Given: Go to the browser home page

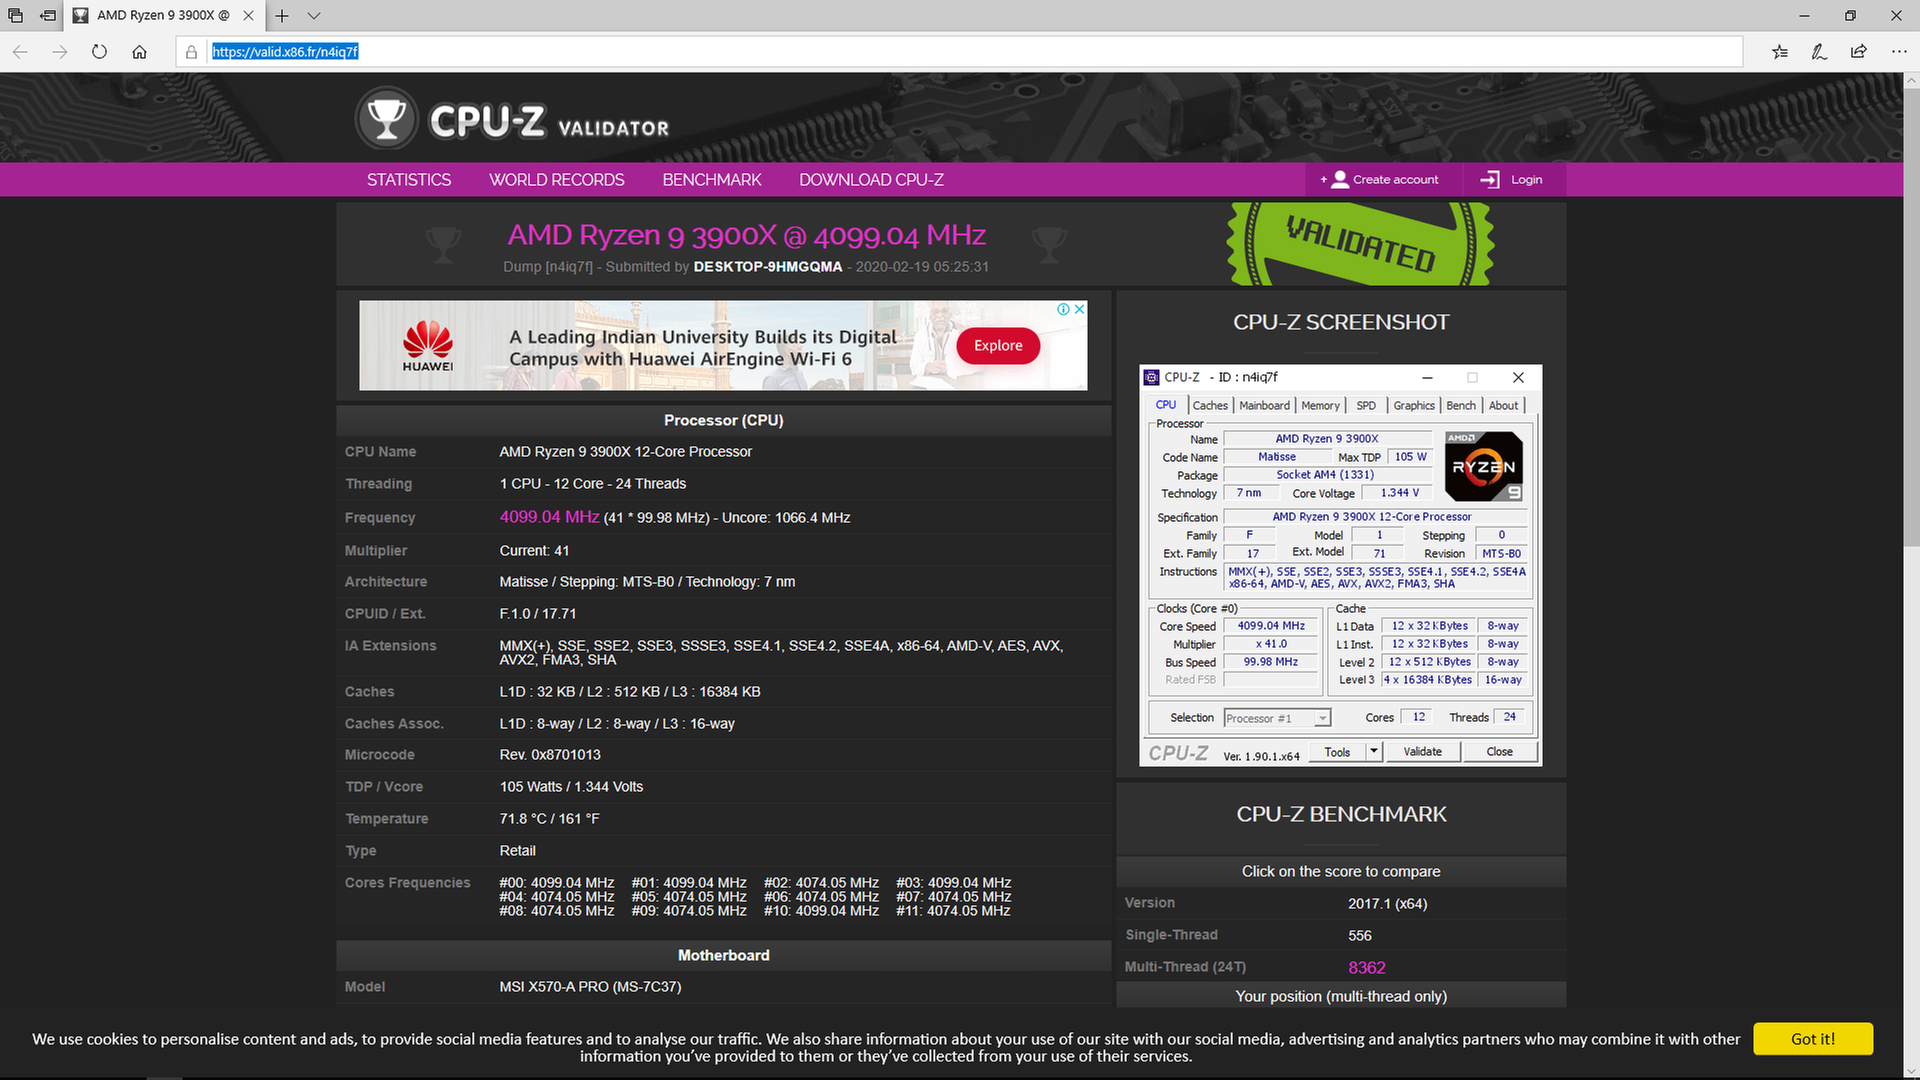Looking at the screenshot, I should click(139, 52).
